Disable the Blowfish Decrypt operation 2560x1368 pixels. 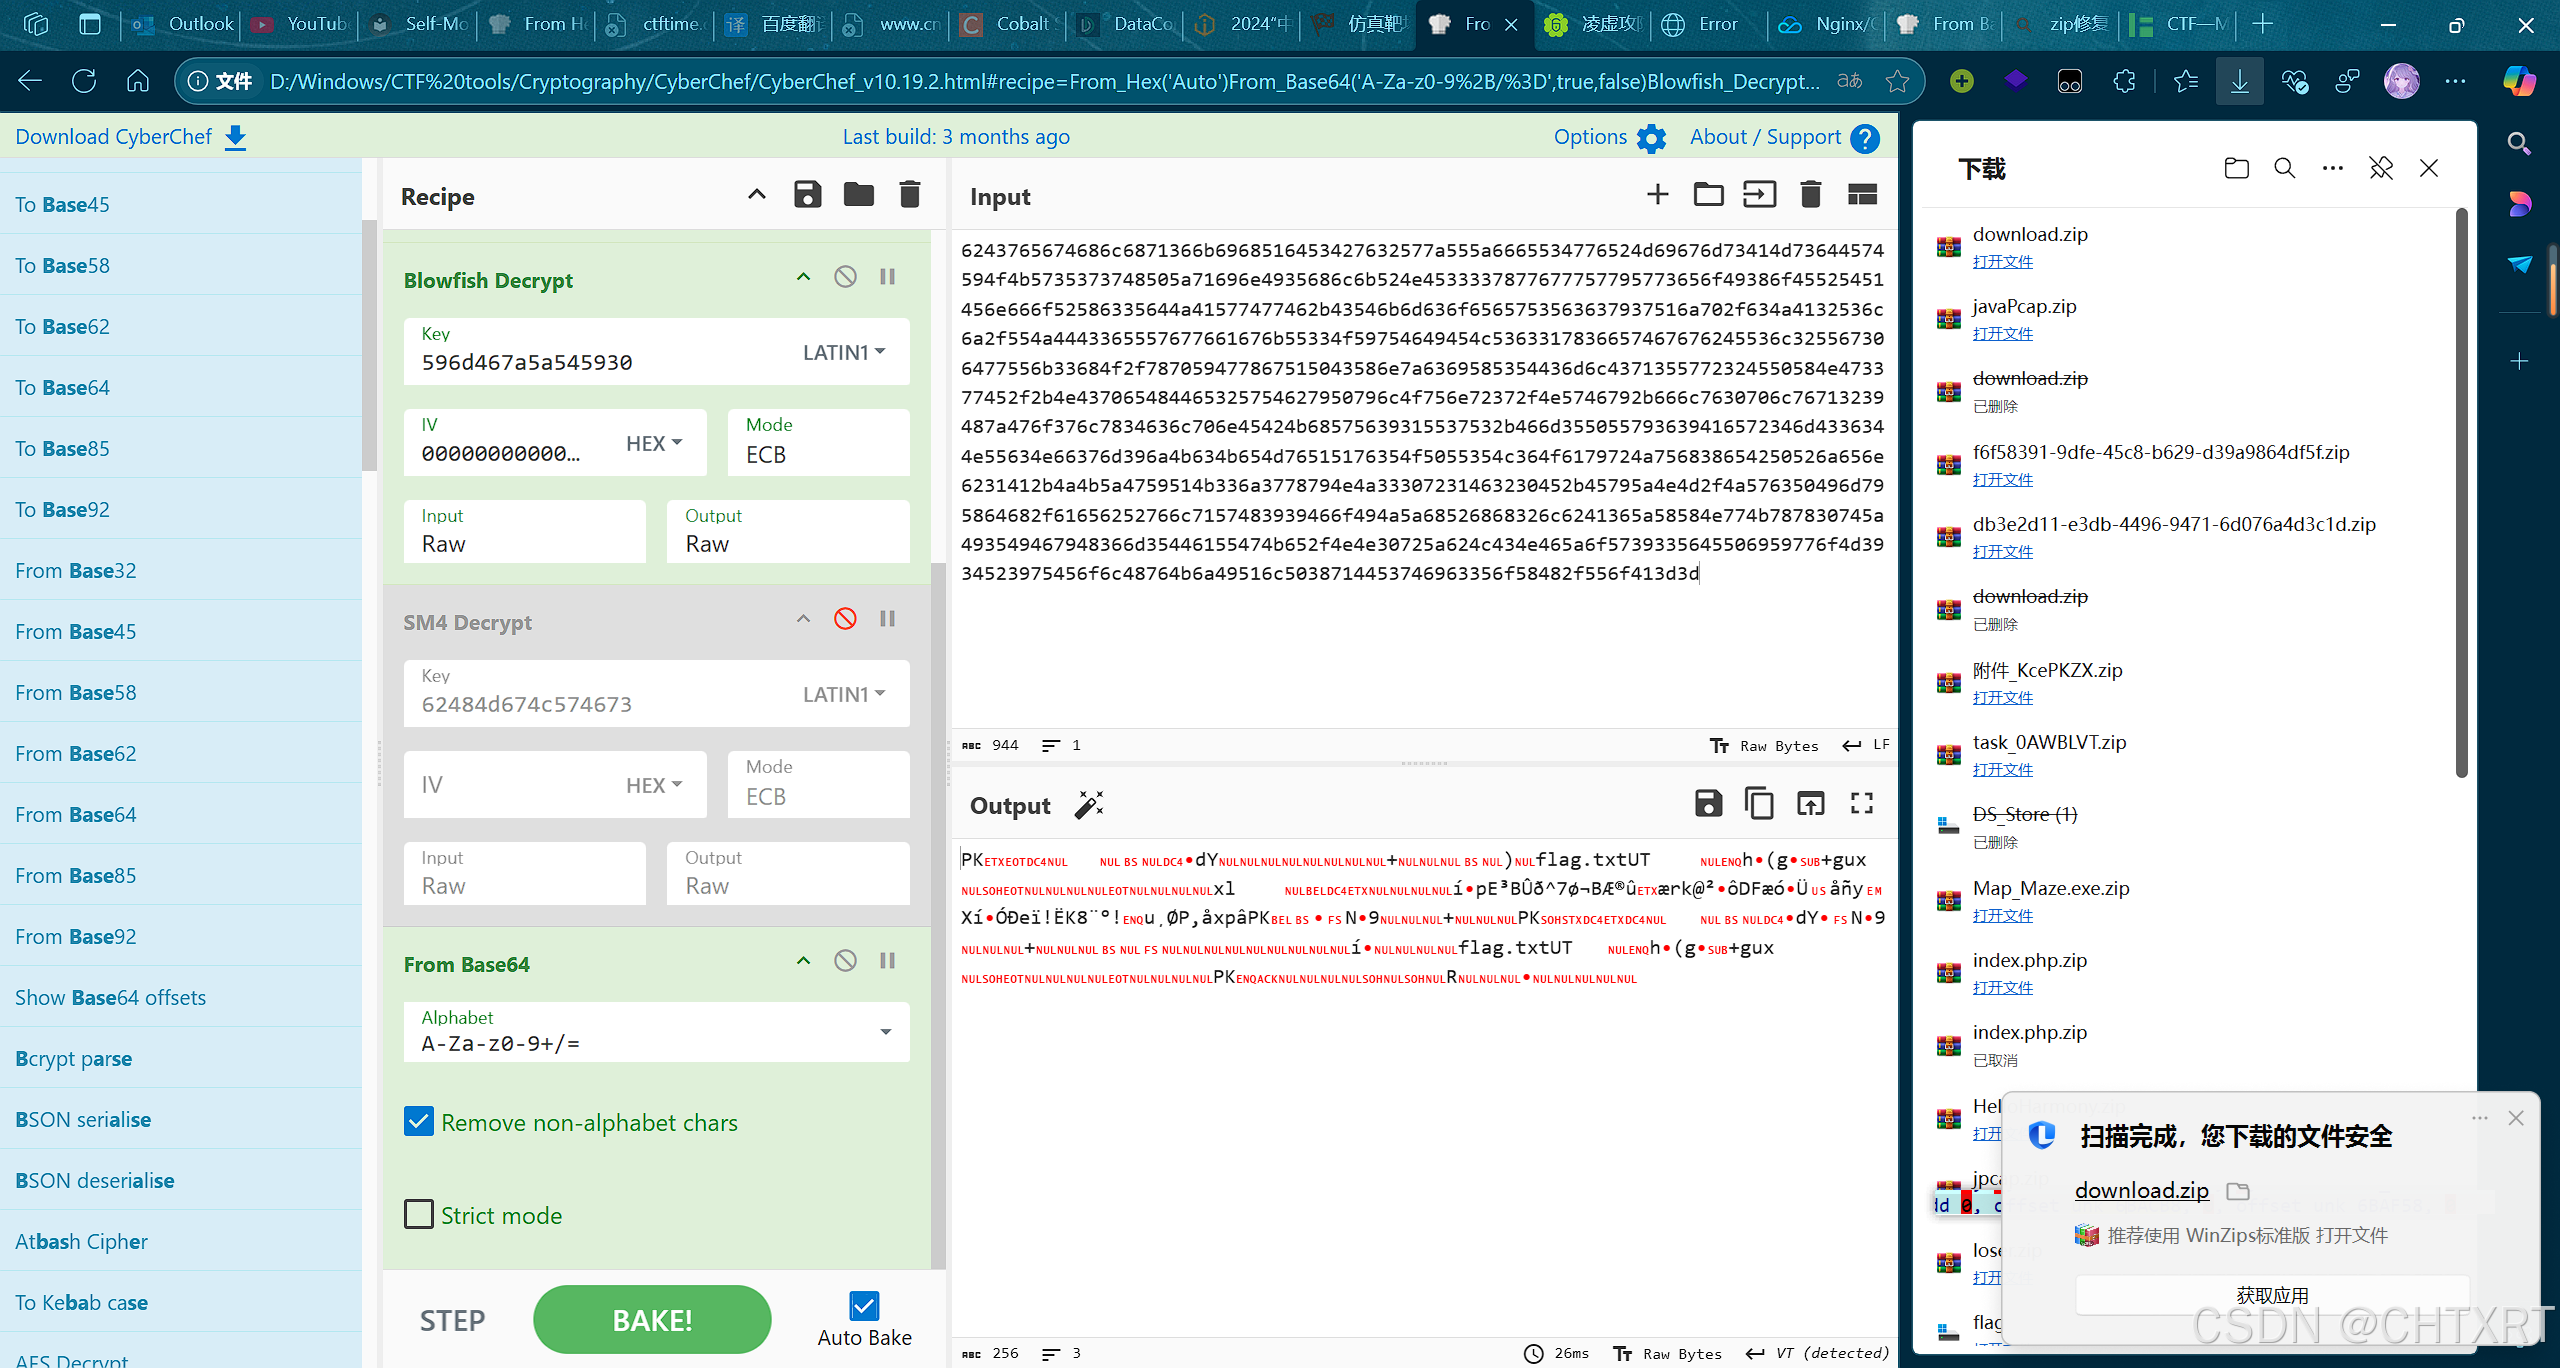tap(845, 277)
